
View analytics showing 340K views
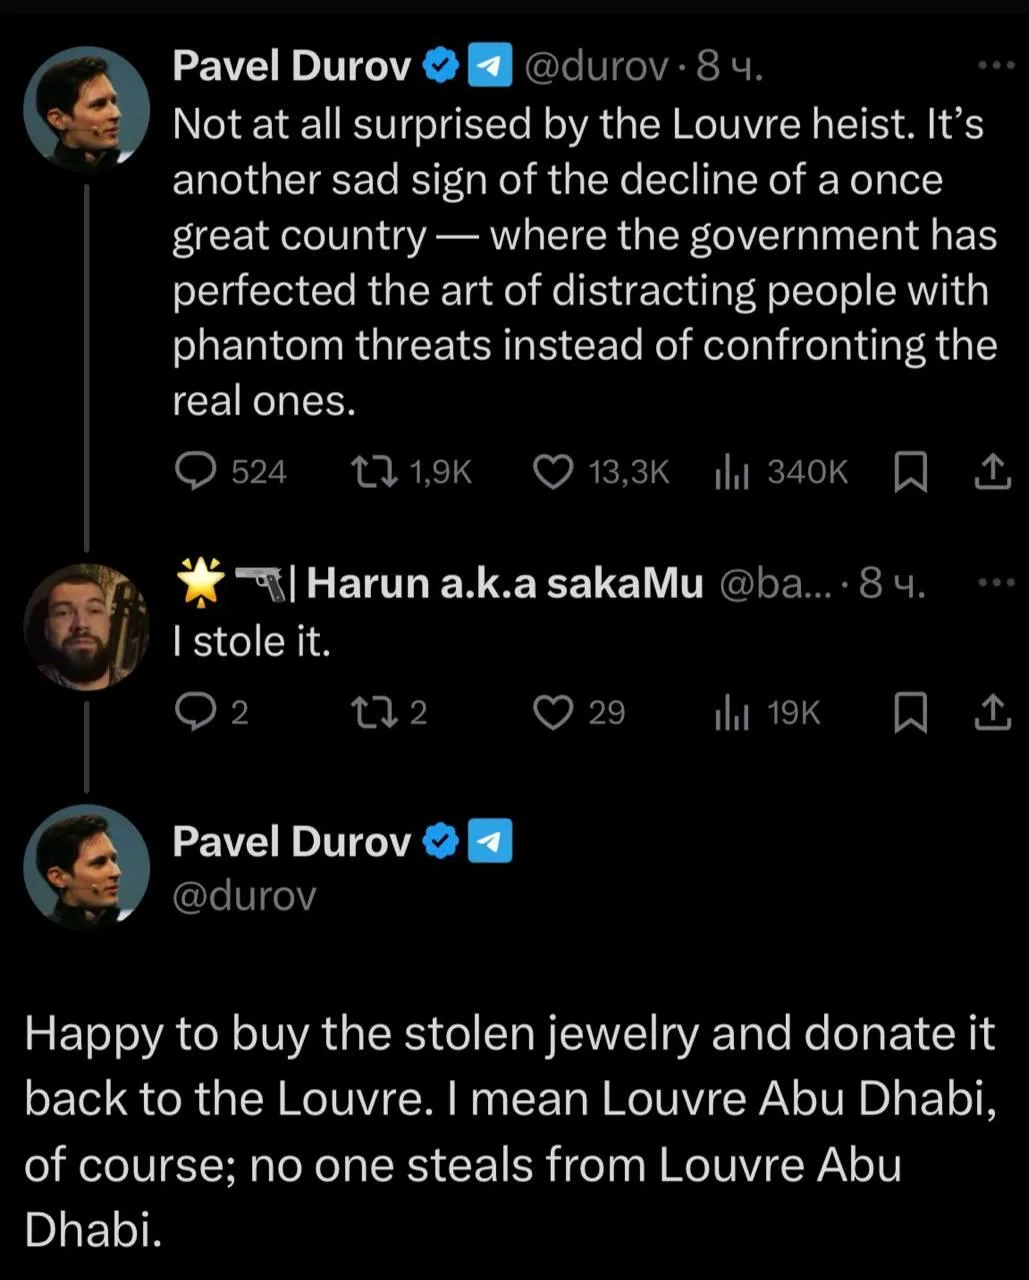(x=732, y=472)
